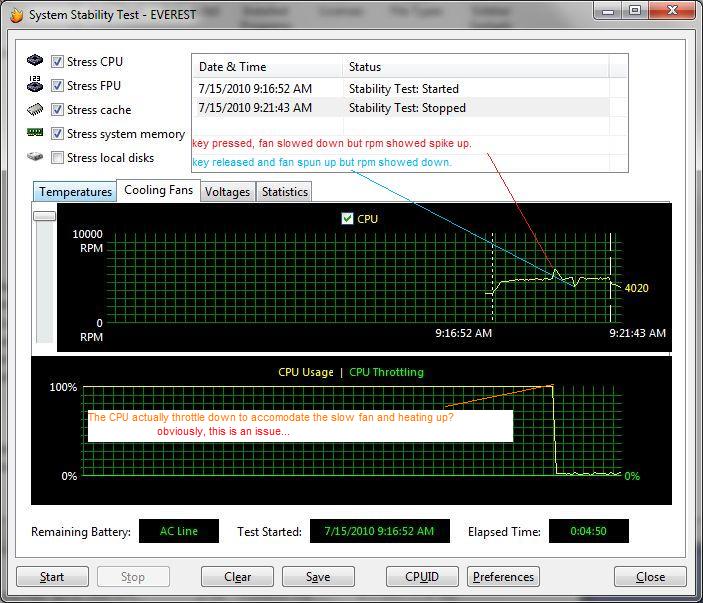The width and height of the screenshot is (703, 603).
Task: Click the Stop button
Action: [x=133, y=577]
